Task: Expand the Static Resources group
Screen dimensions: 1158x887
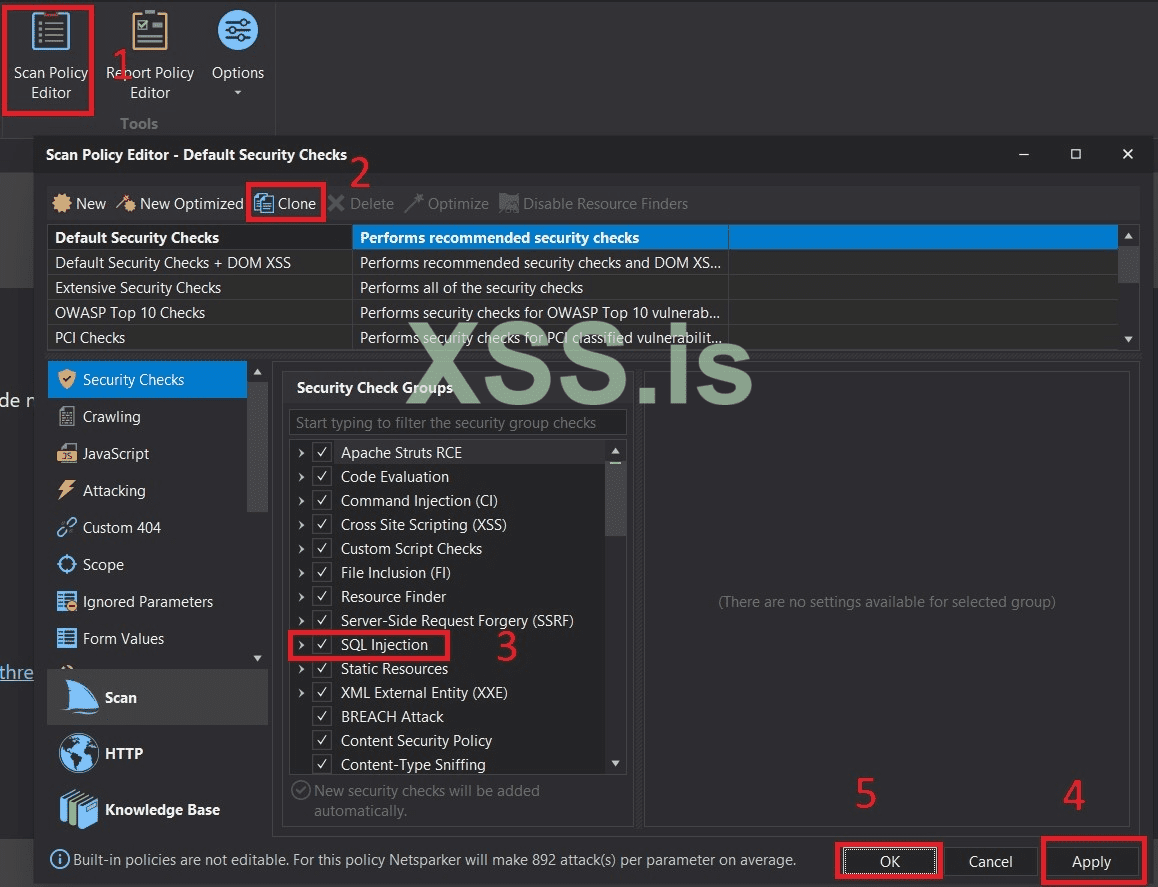Action: point(301,668)
